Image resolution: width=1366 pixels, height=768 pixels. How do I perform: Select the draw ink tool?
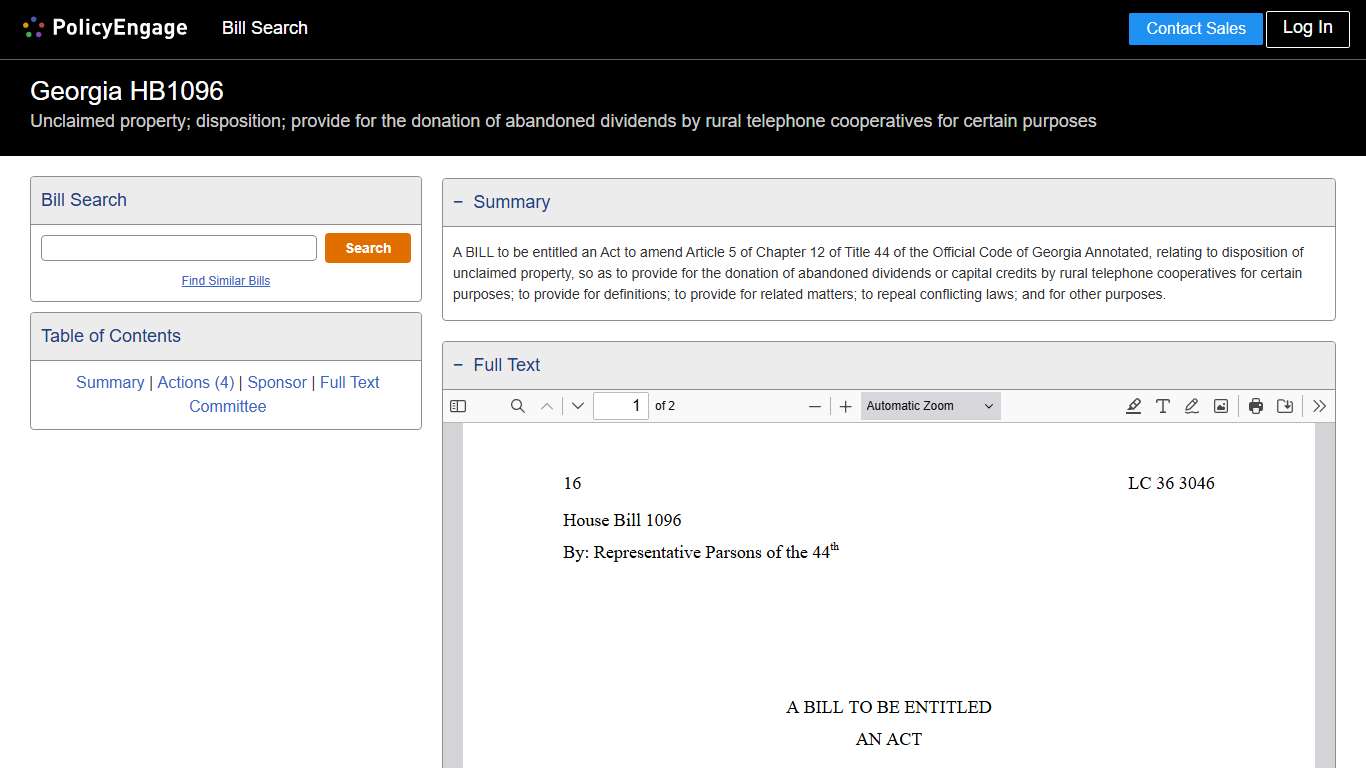coord(1191,406)
